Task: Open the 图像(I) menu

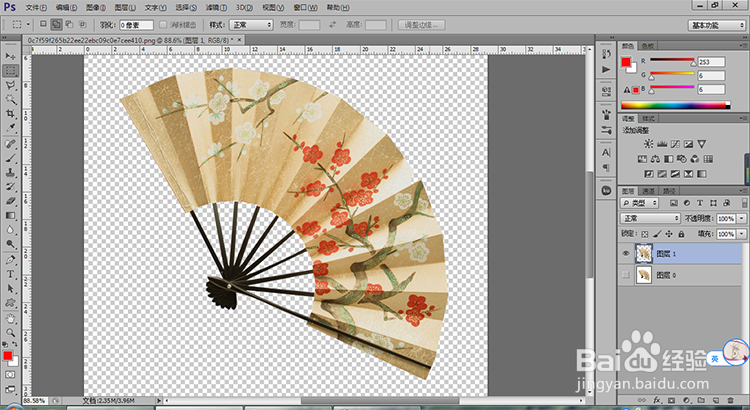Action: (96, 8)
